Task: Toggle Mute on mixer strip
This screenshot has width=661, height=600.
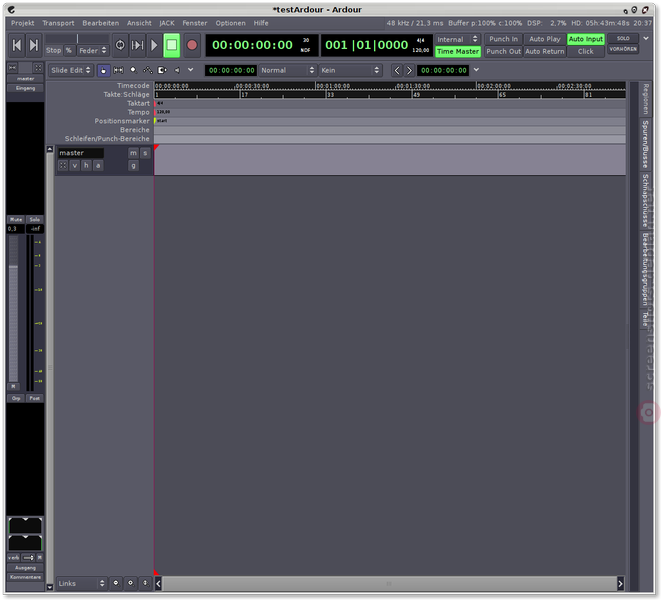Action: tap(16, 219)
